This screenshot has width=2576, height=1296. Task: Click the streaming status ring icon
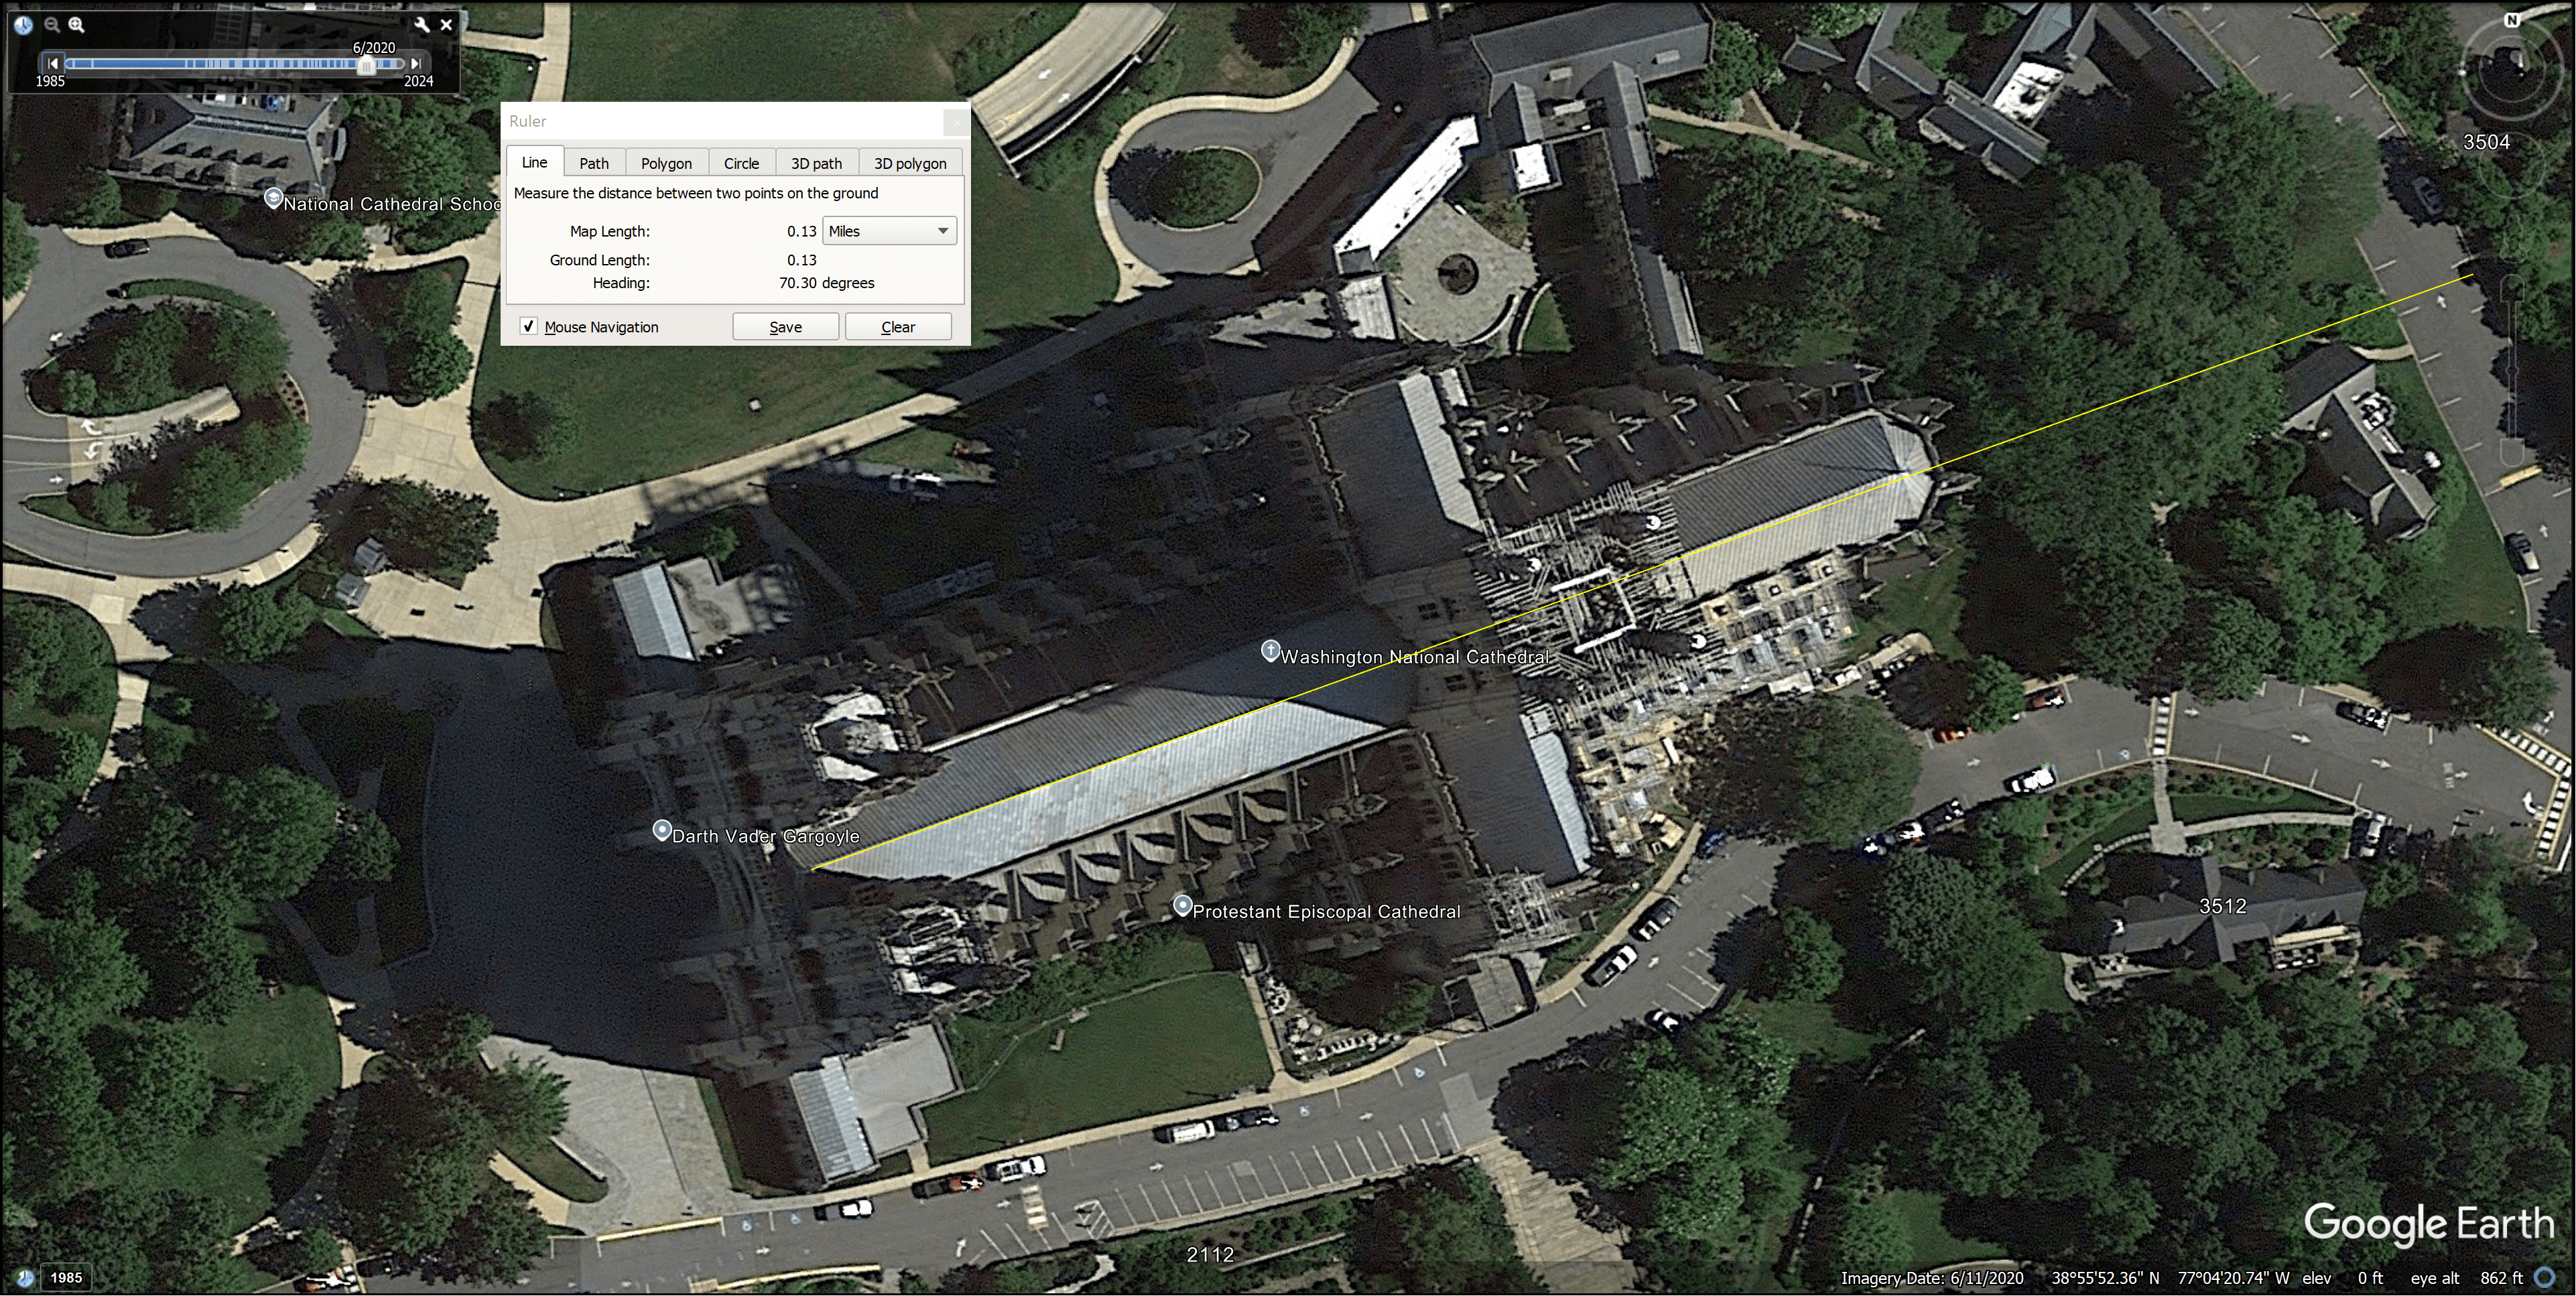tap(2546, 1277)
